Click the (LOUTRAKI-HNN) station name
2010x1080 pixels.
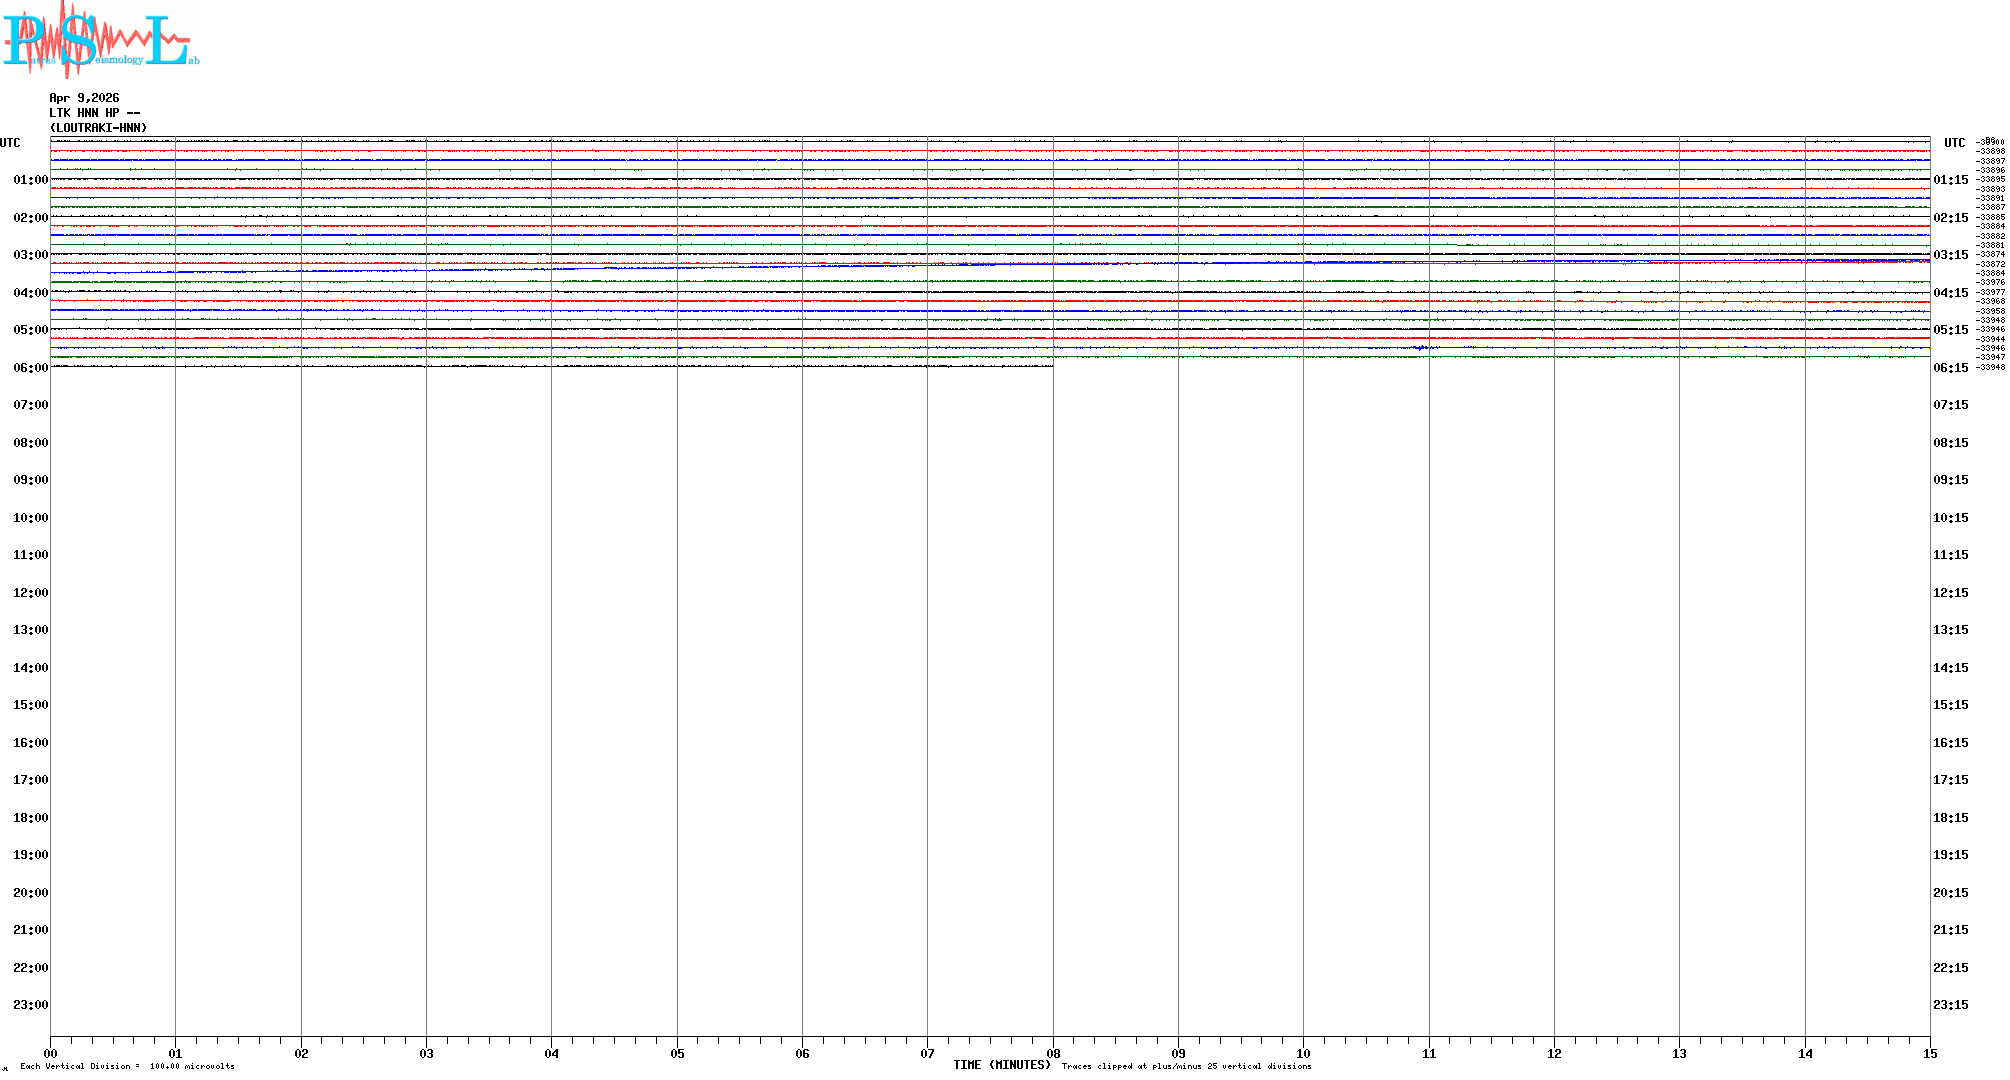click(98, 128)
